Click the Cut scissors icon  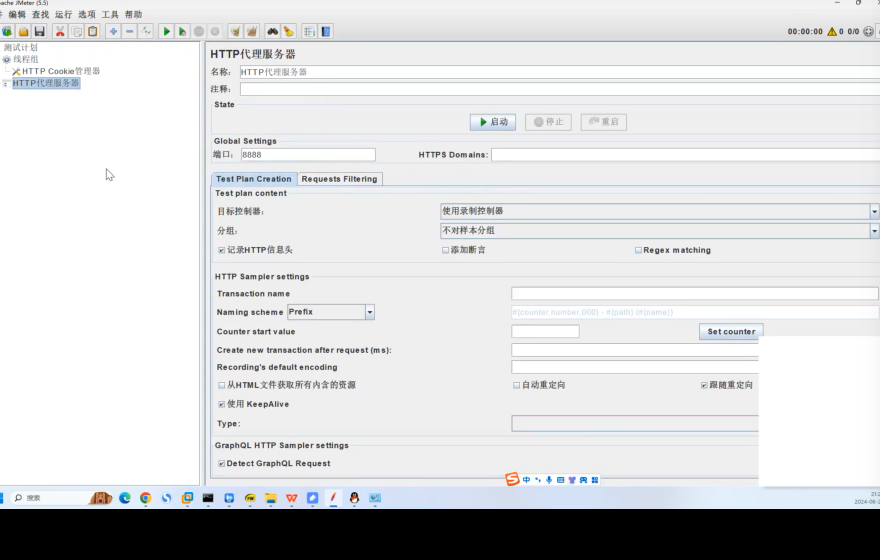60,31
